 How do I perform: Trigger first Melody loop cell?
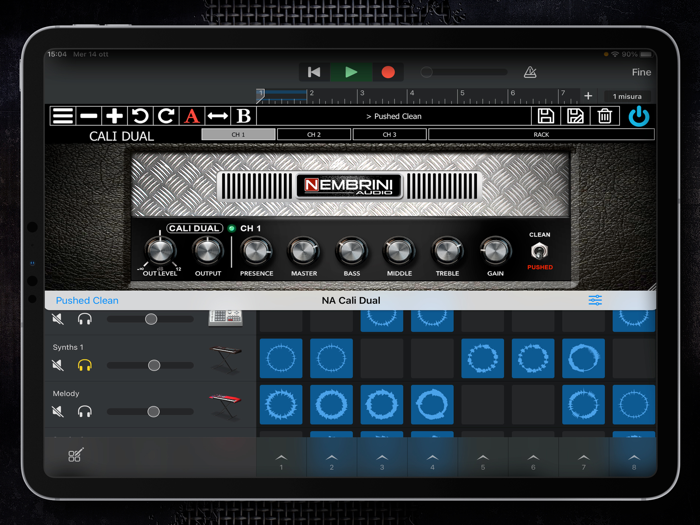click(281, 404)
